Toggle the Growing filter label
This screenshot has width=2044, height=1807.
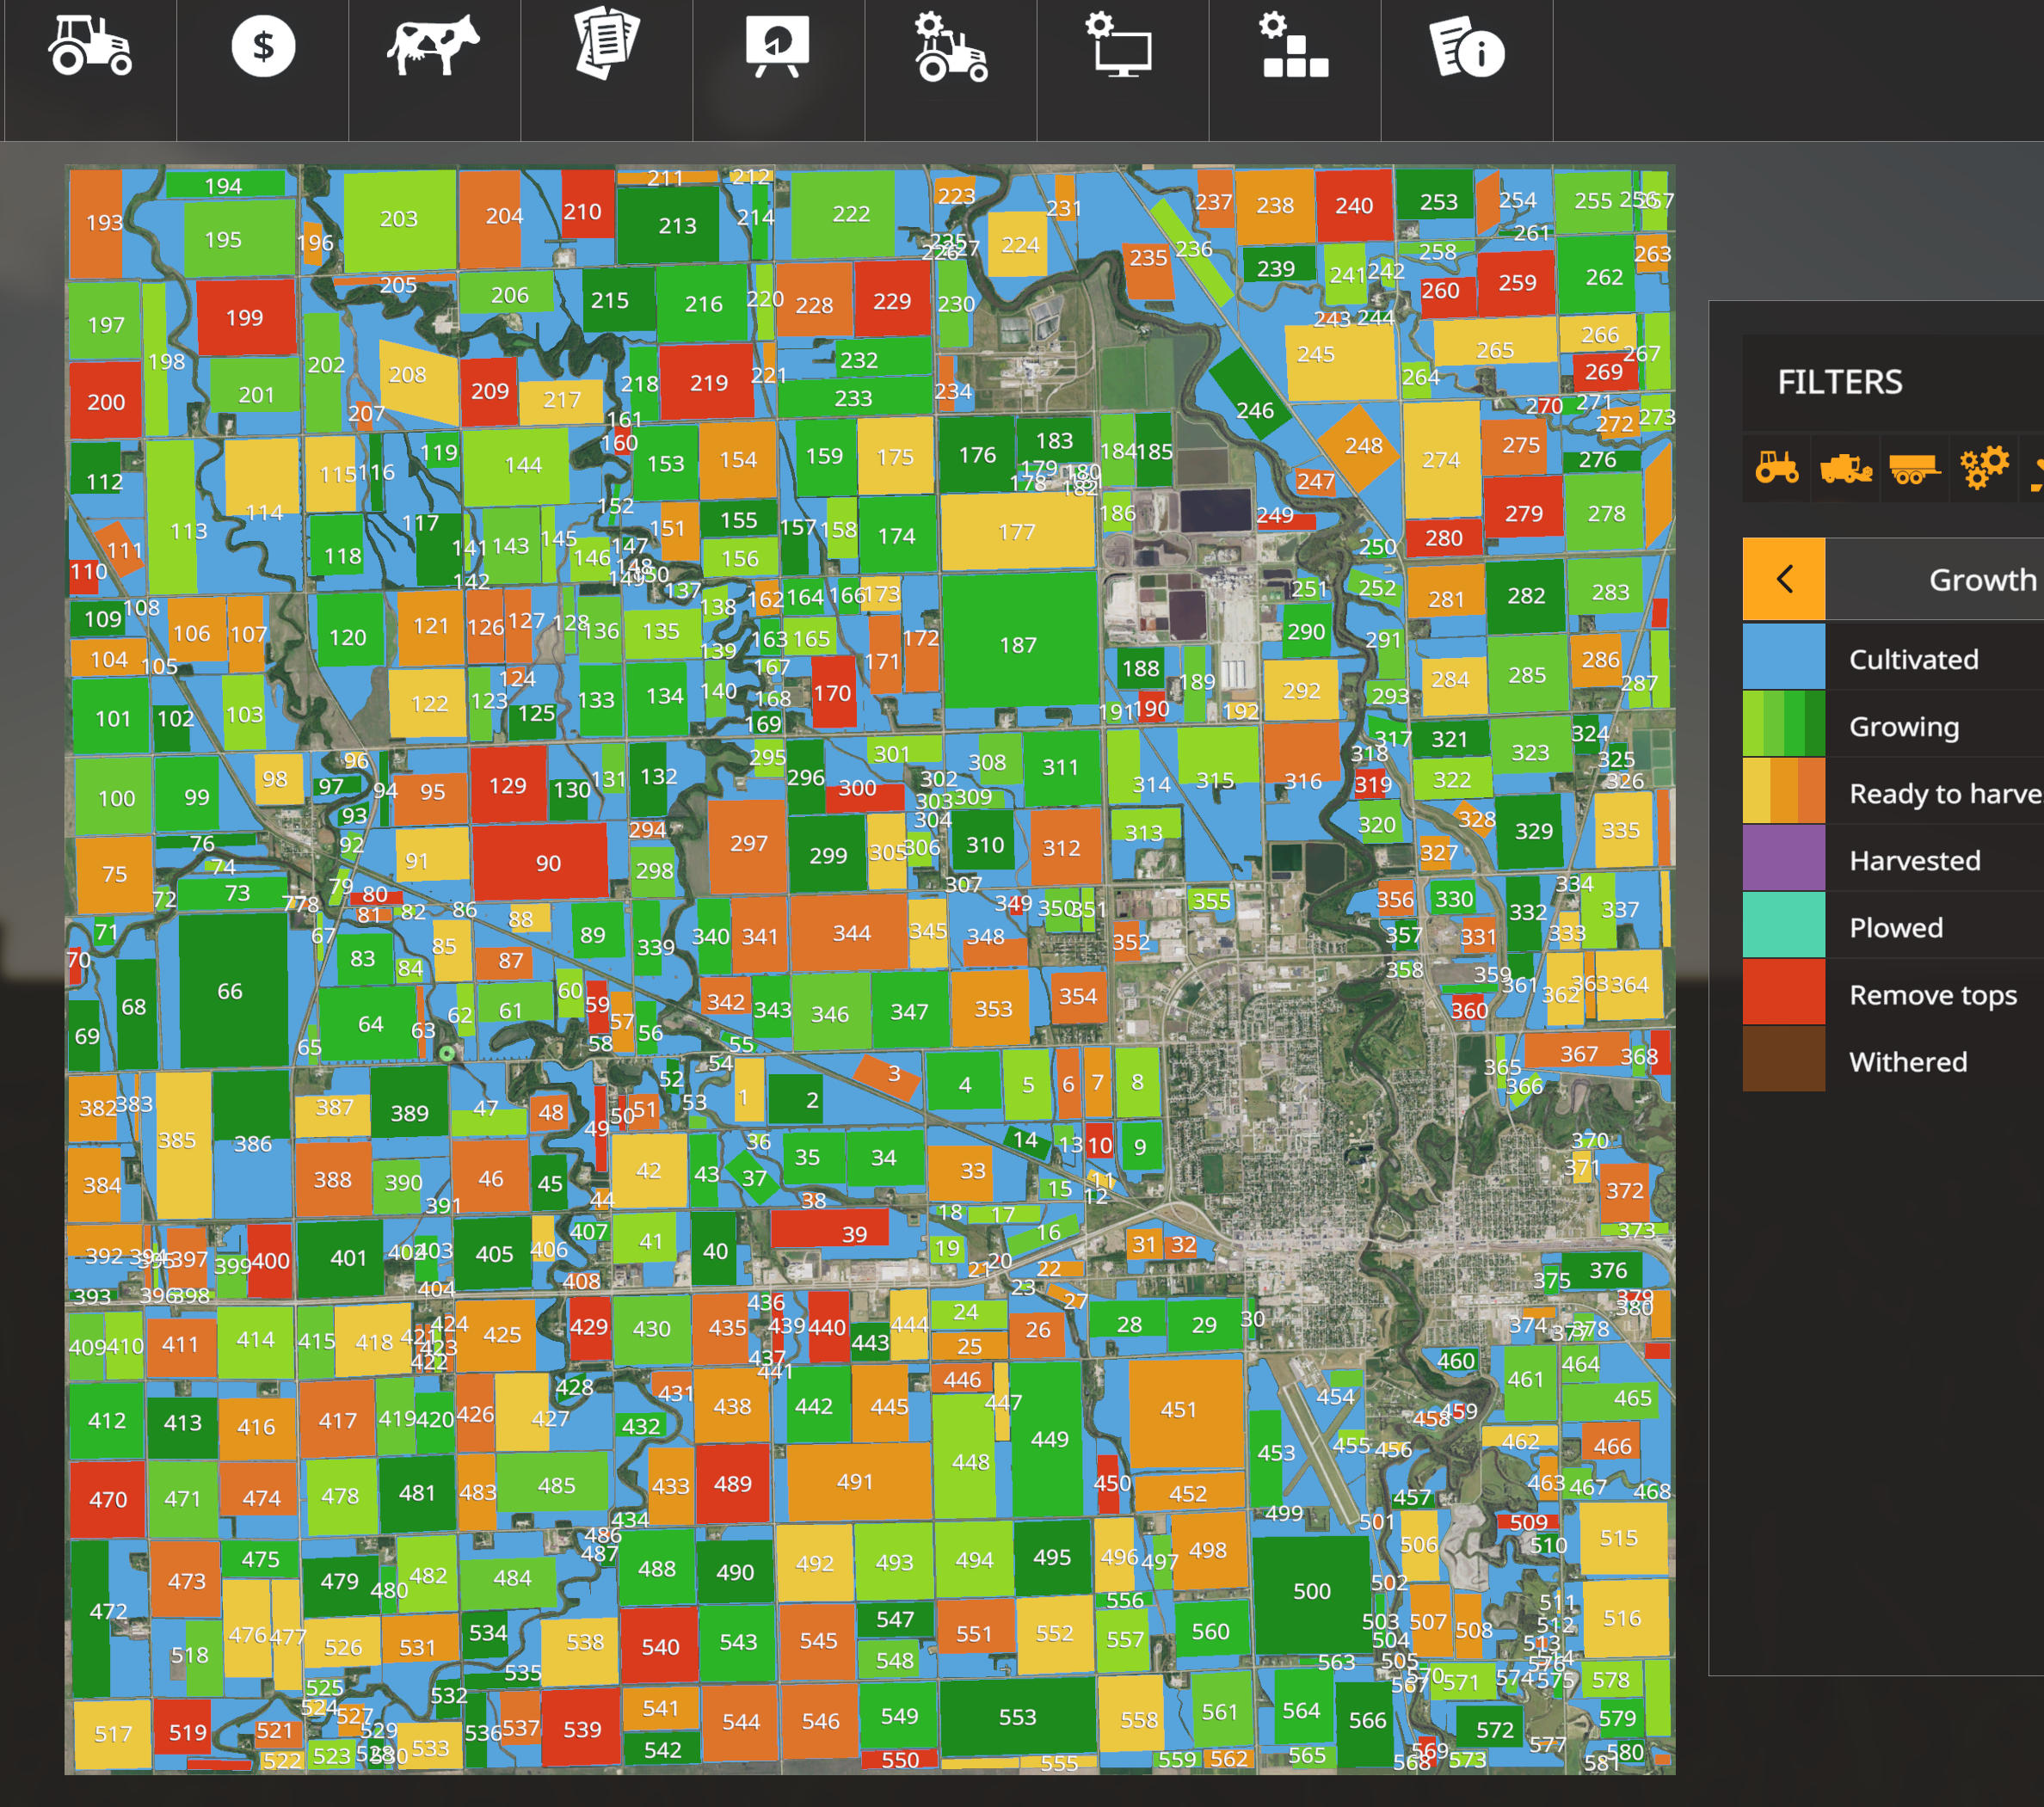click(1904, 727)
